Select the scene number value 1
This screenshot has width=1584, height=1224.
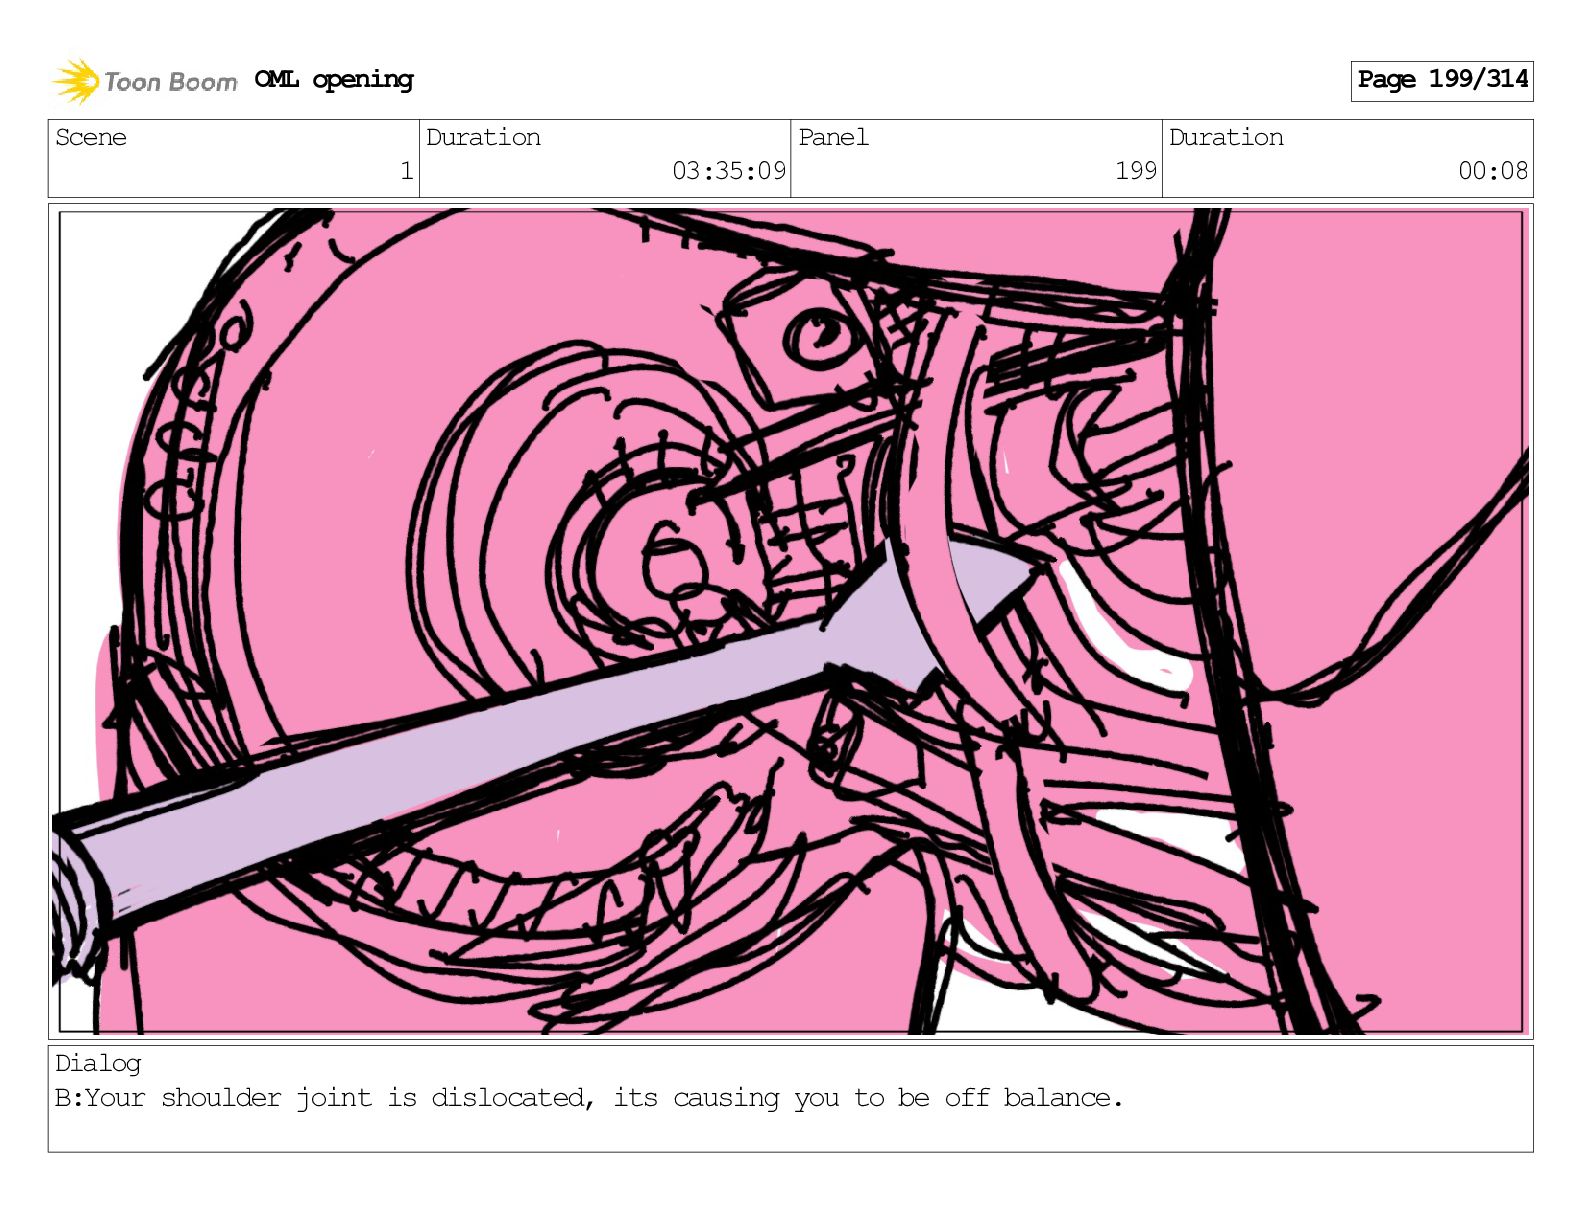[406, 171]
